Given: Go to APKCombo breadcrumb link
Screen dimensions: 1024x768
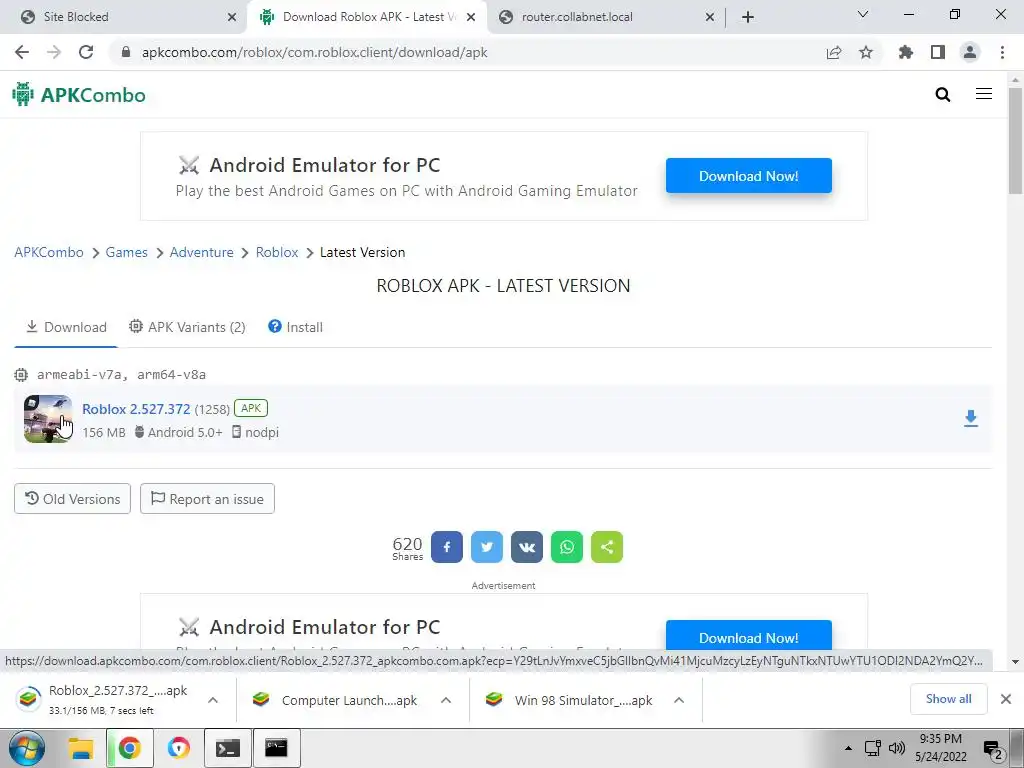Looking at the screenshot, I should click(49, 252).
